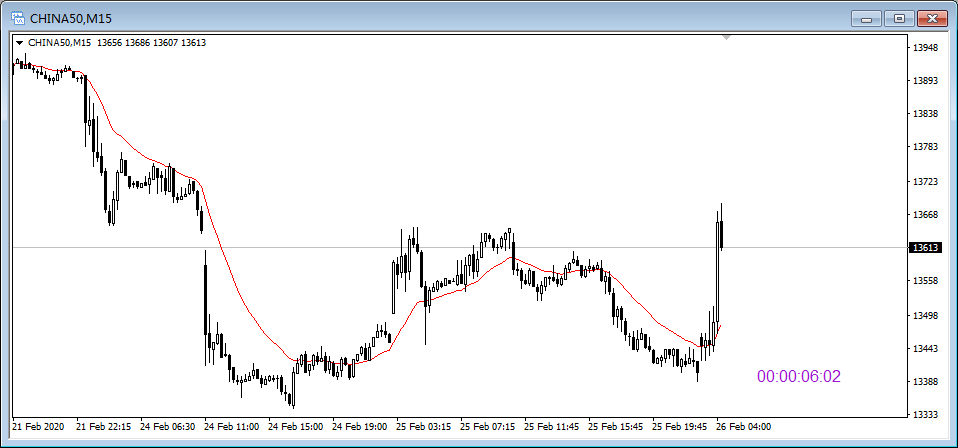Click price scale value 13498
This screenshot has height=448, width=958.
pyautogui.click(x=926, y=315)
